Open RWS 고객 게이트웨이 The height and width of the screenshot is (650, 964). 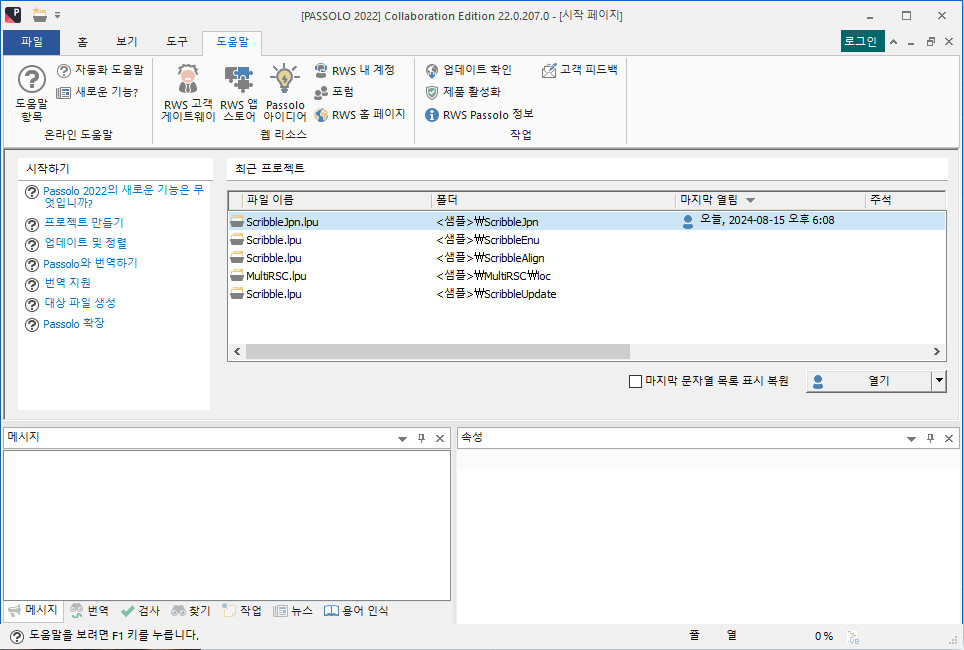point(188,92)
